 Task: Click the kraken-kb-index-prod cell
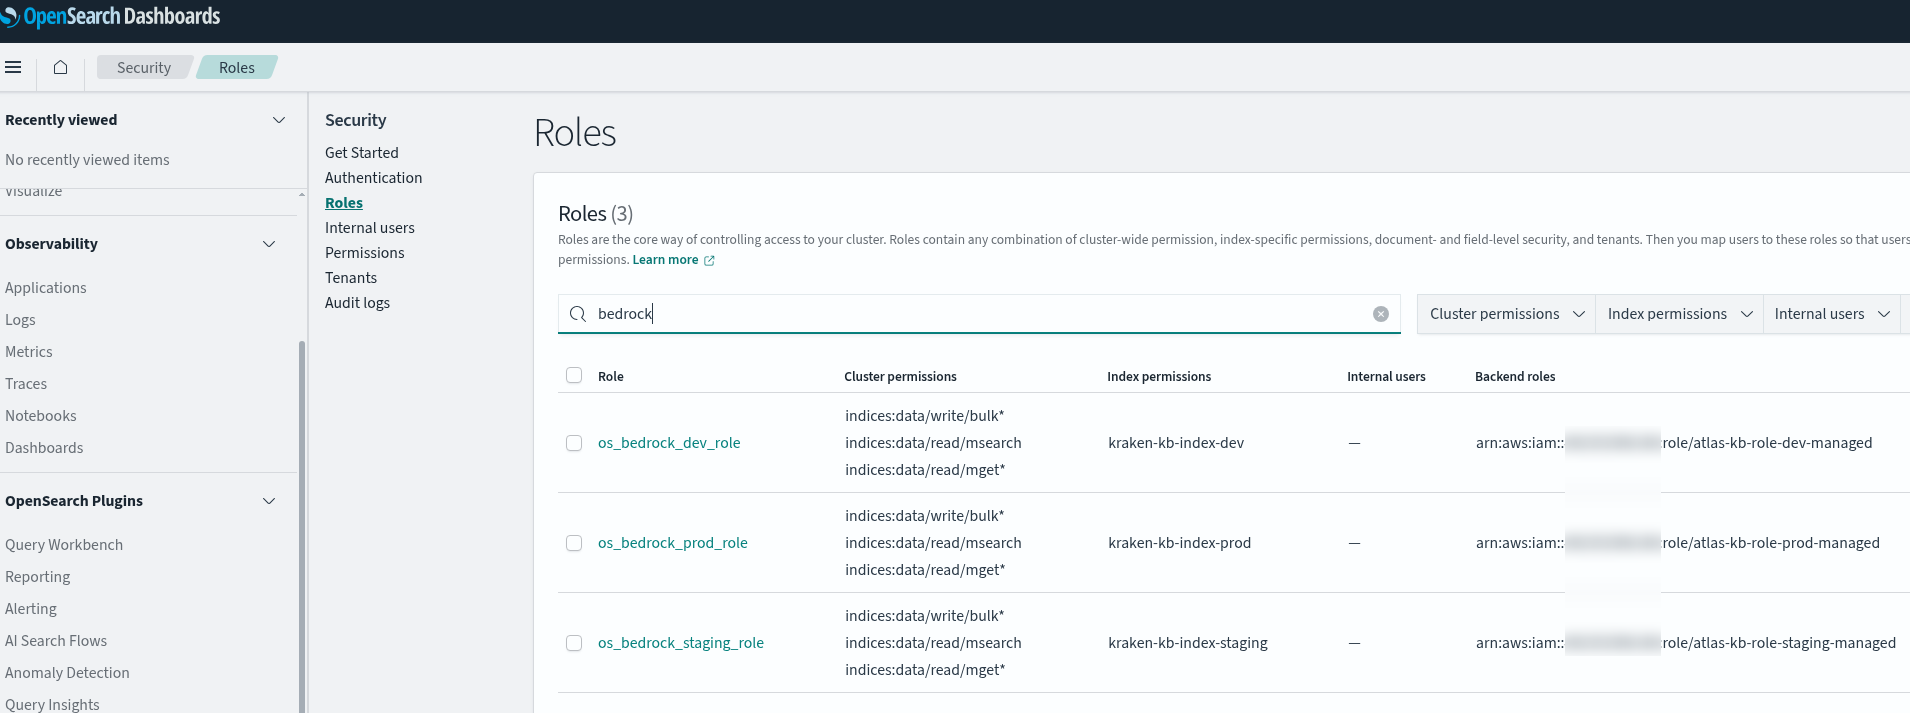pos(1180,543)
